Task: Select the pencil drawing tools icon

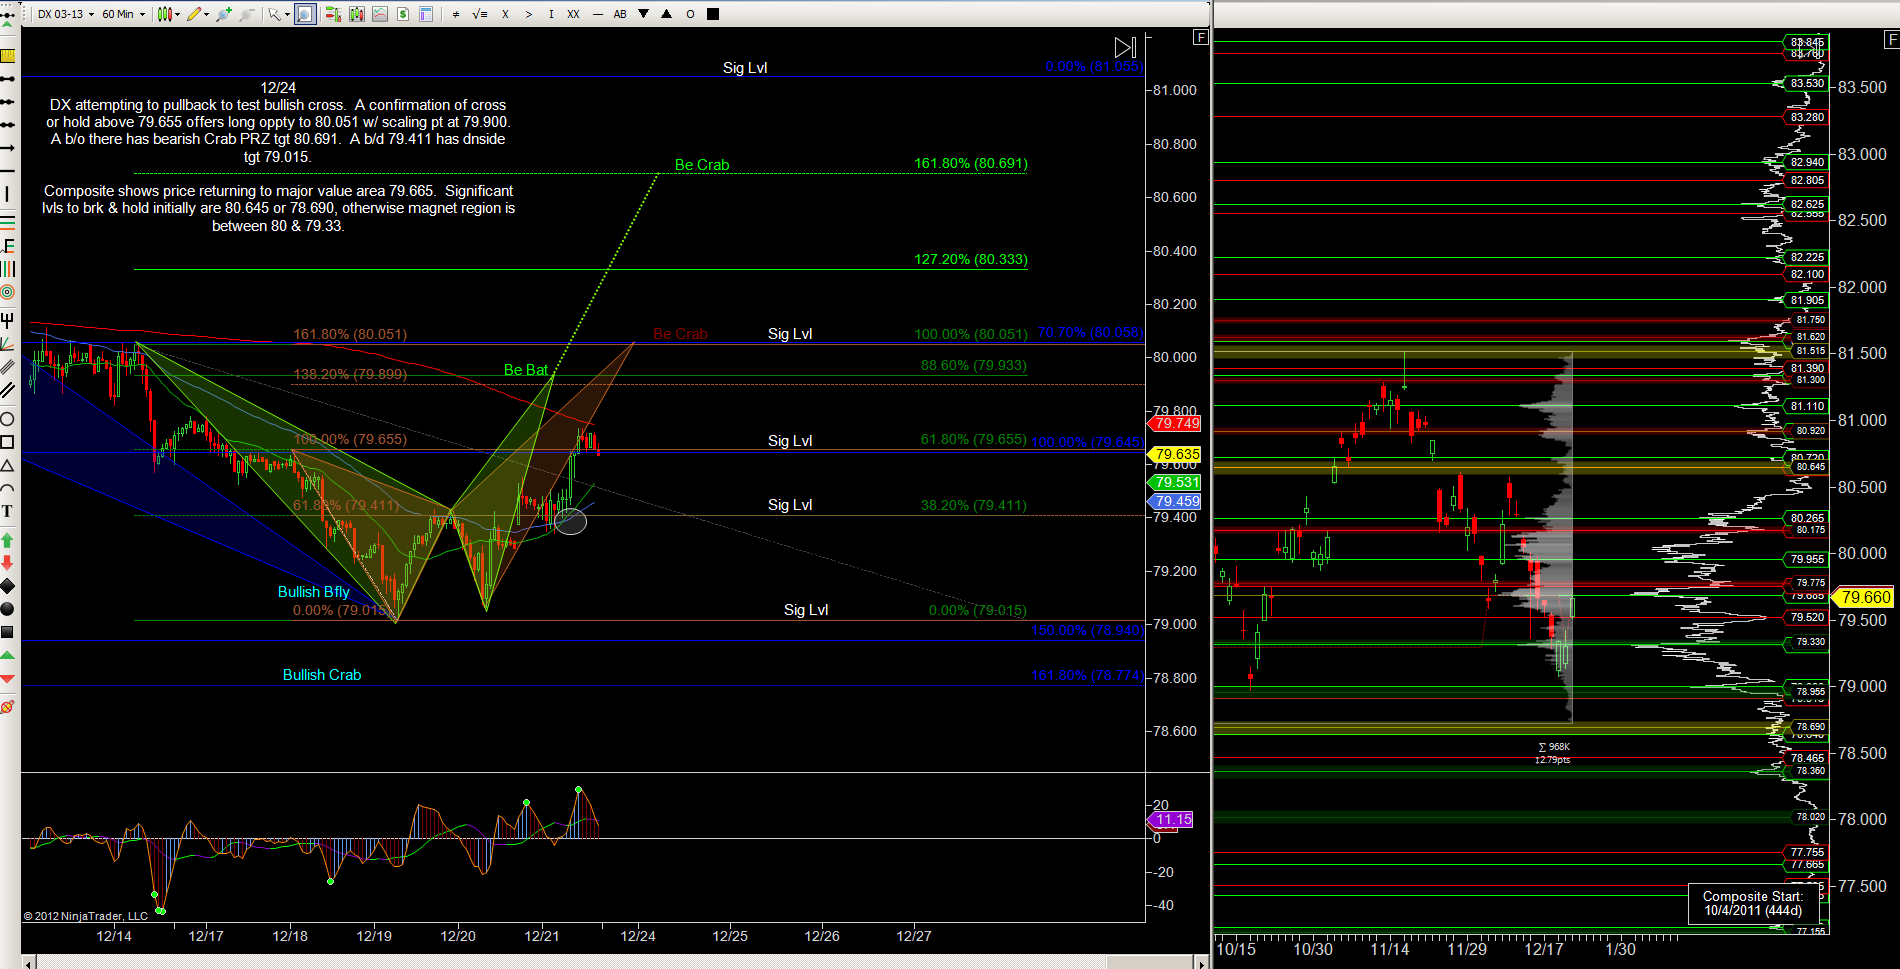Action: click(x=196, y=14)
